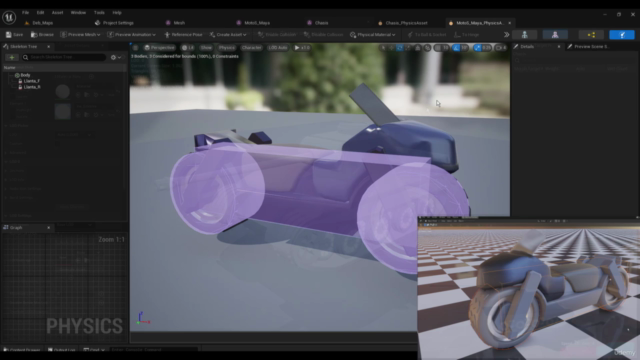This screenshot has height=360, width=640.
Task: Open the LOD Auto dropdown
Action: click(278, 48)
